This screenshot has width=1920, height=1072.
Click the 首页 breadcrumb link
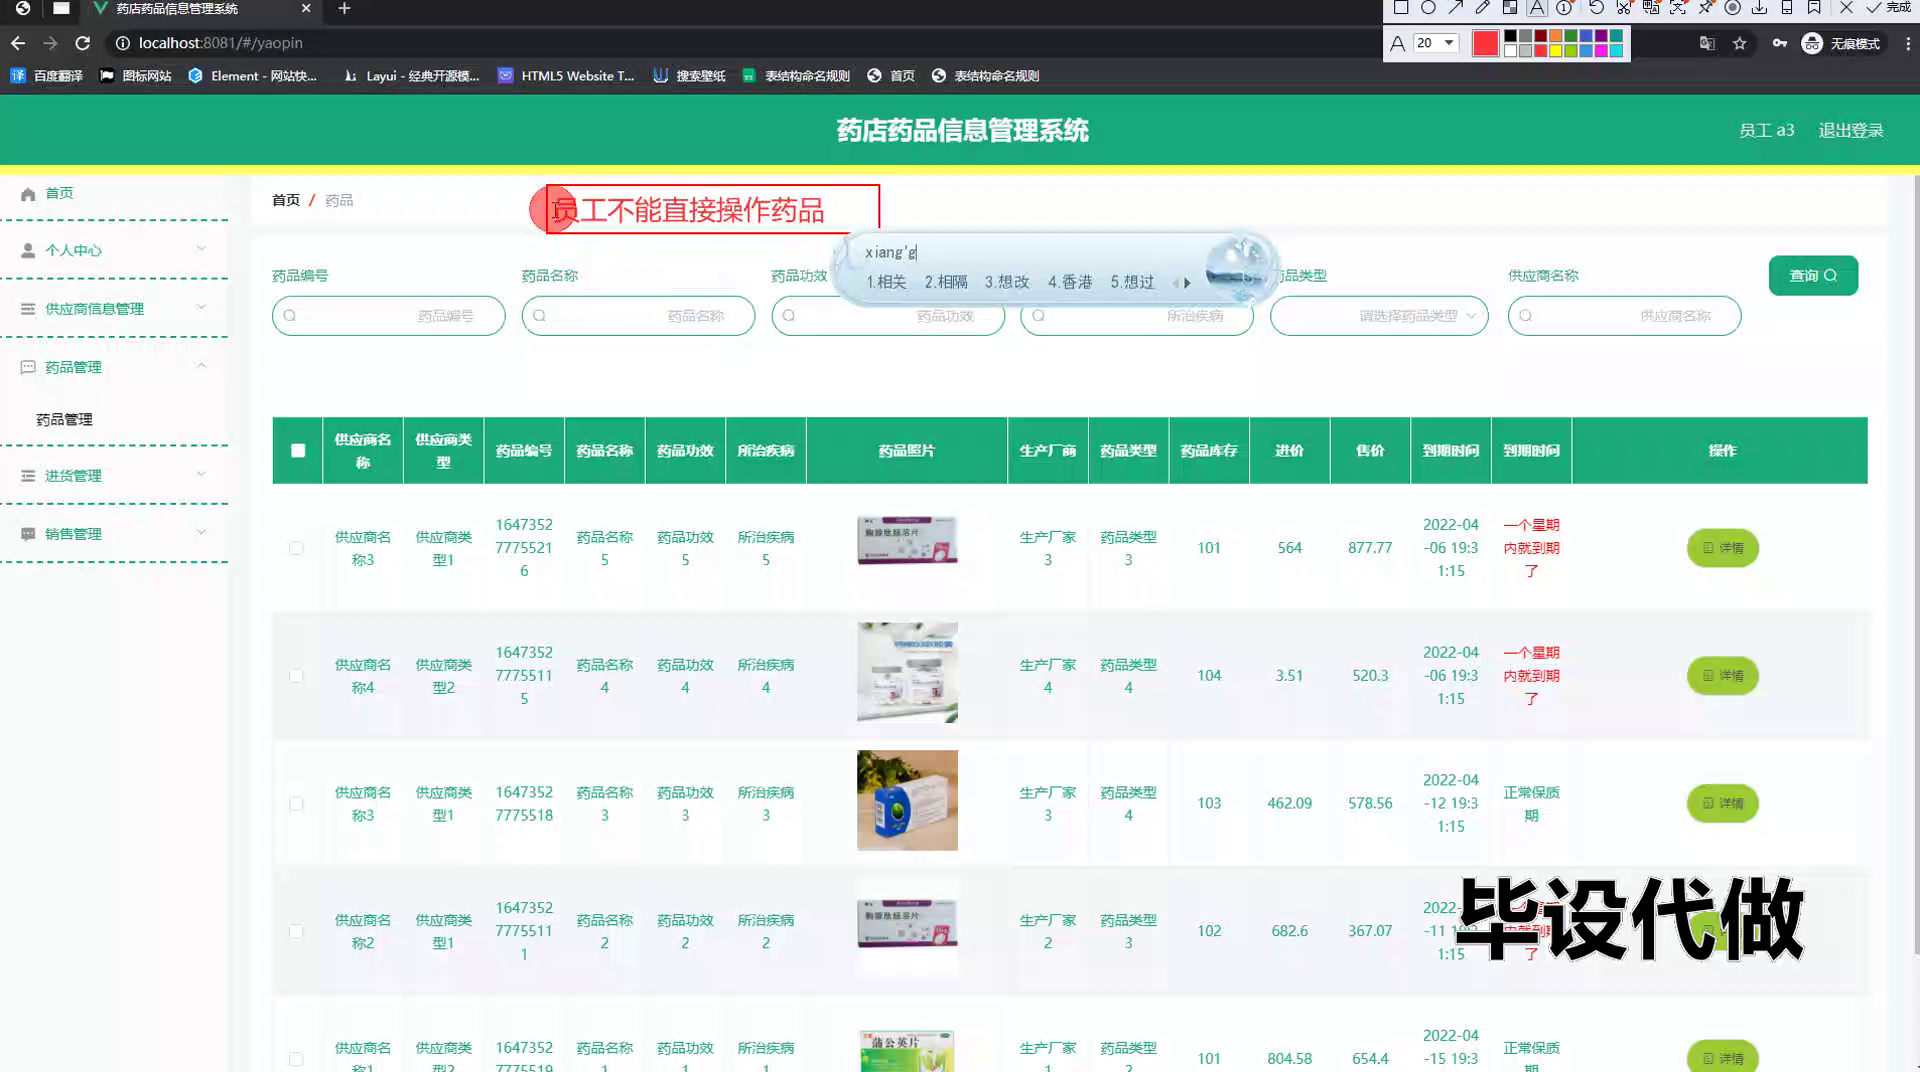tap(286, 200)
